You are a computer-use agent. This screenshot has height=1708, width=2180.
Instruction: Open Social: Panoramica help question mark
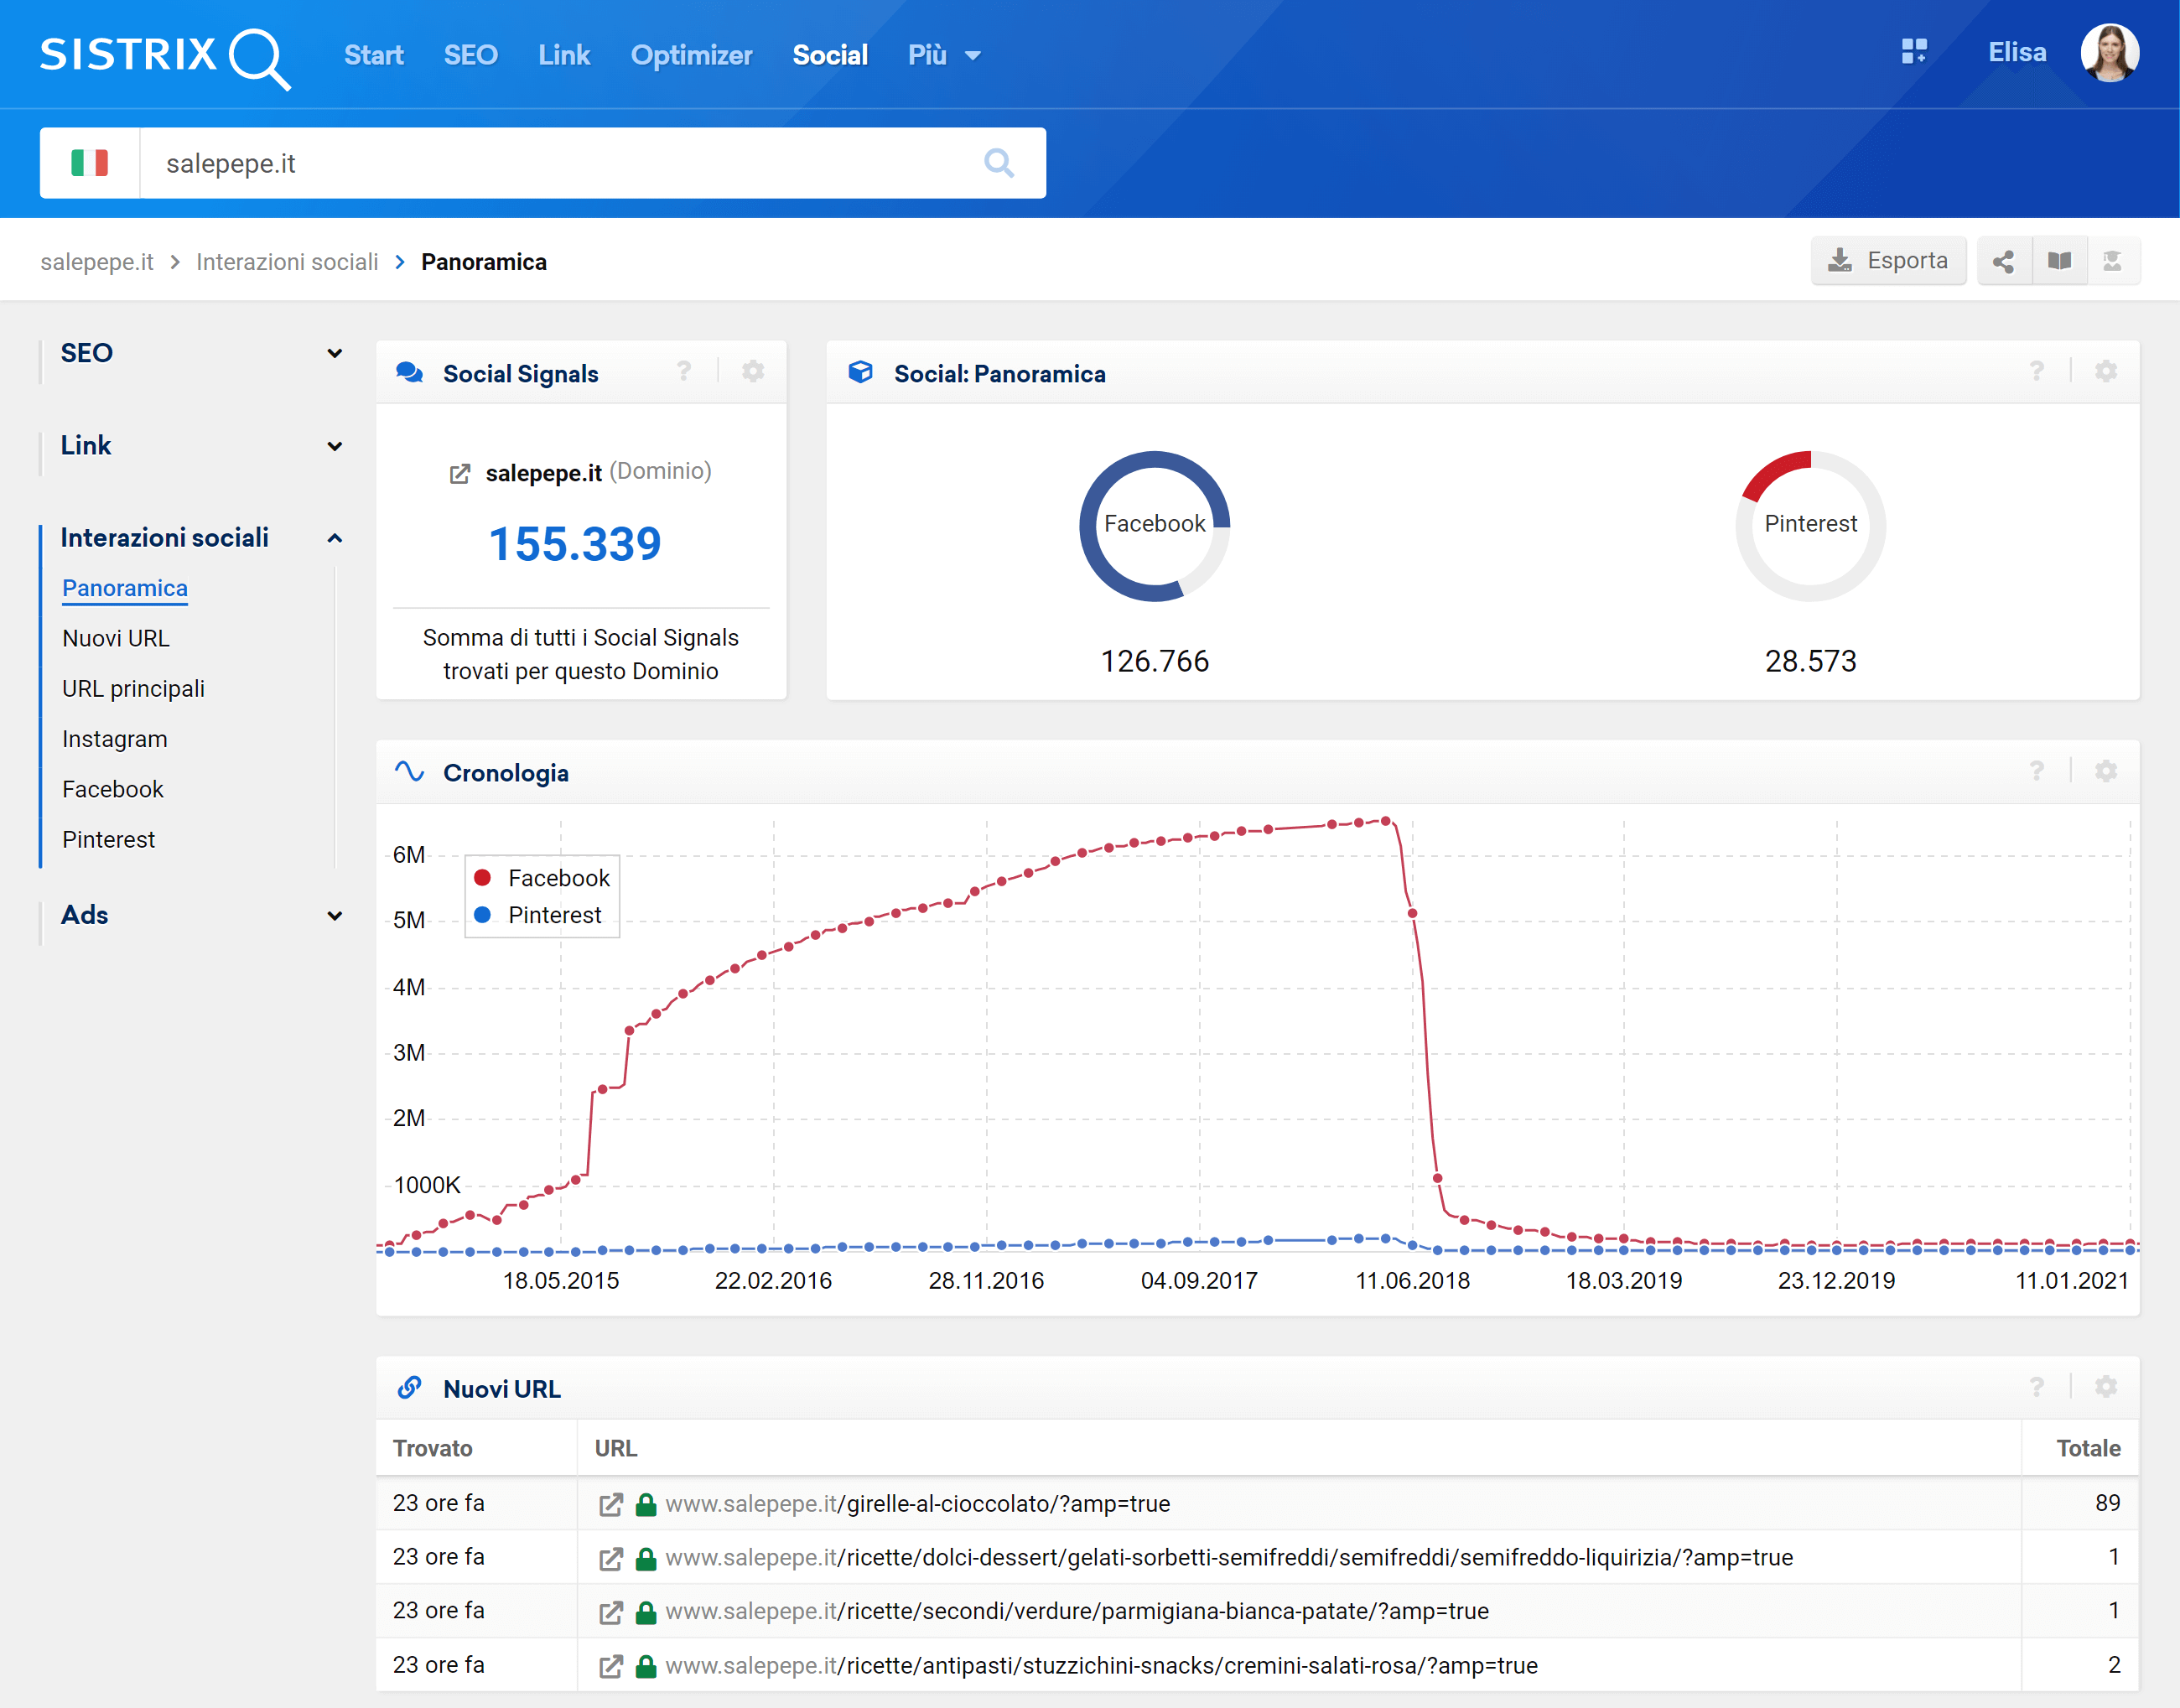coord(2037,372)
